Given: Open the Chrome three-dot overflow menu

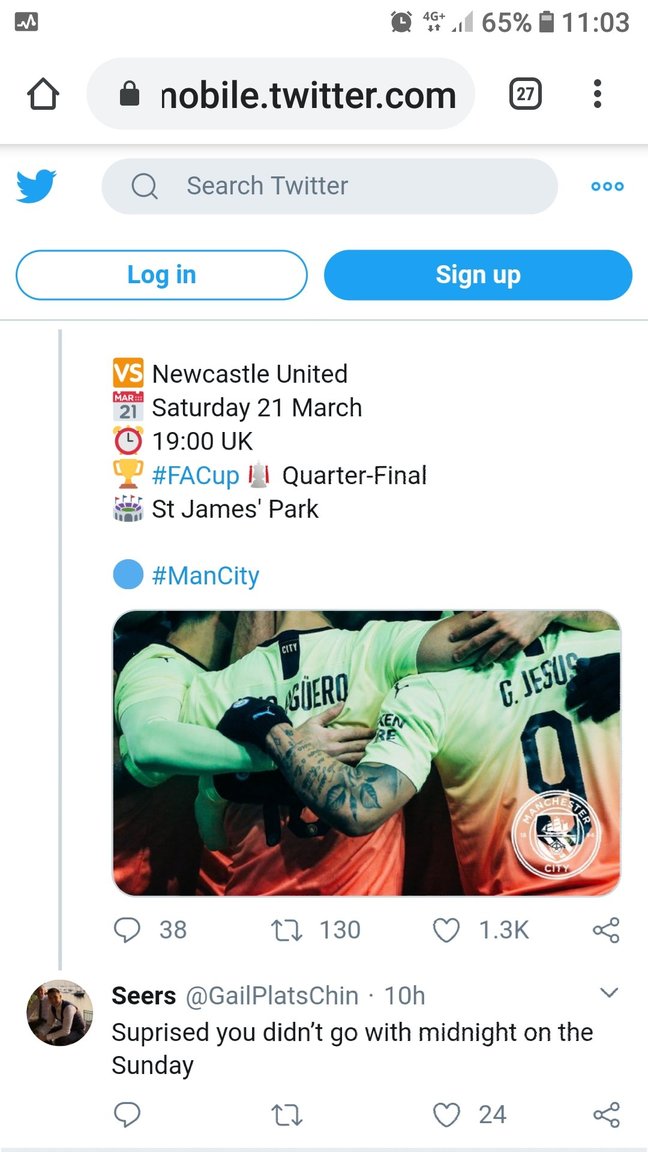Looking at the screenshot, I should point(597,95).
